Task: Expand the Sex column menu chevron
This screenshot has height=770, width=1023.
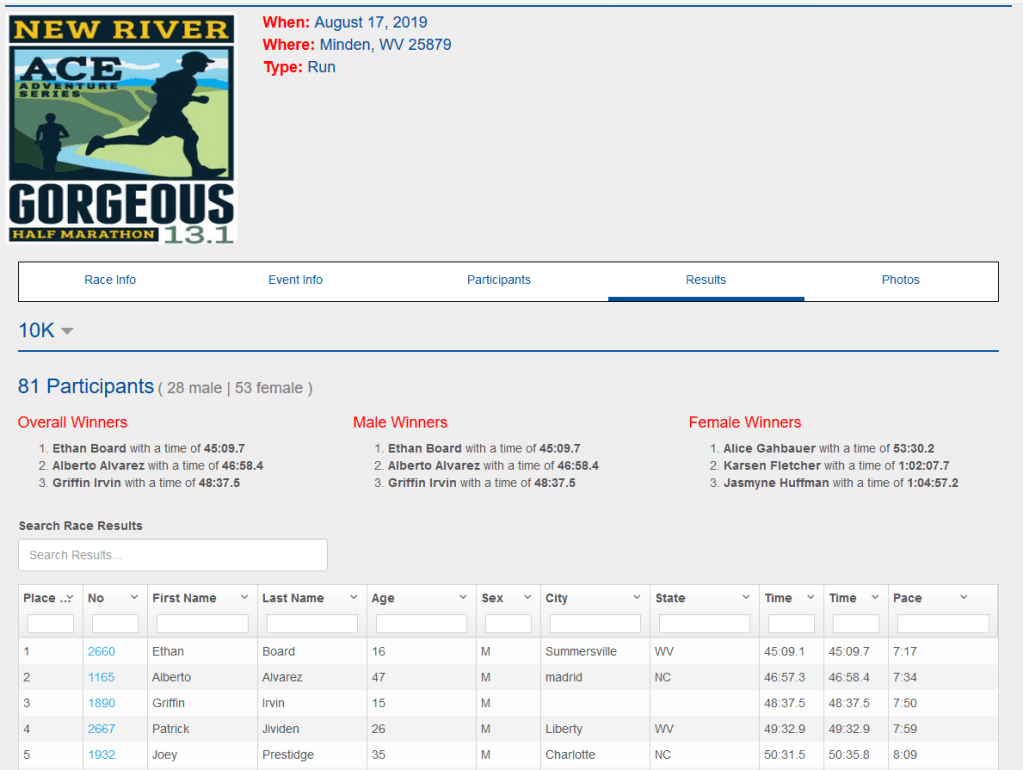Action: pos(527,598)
